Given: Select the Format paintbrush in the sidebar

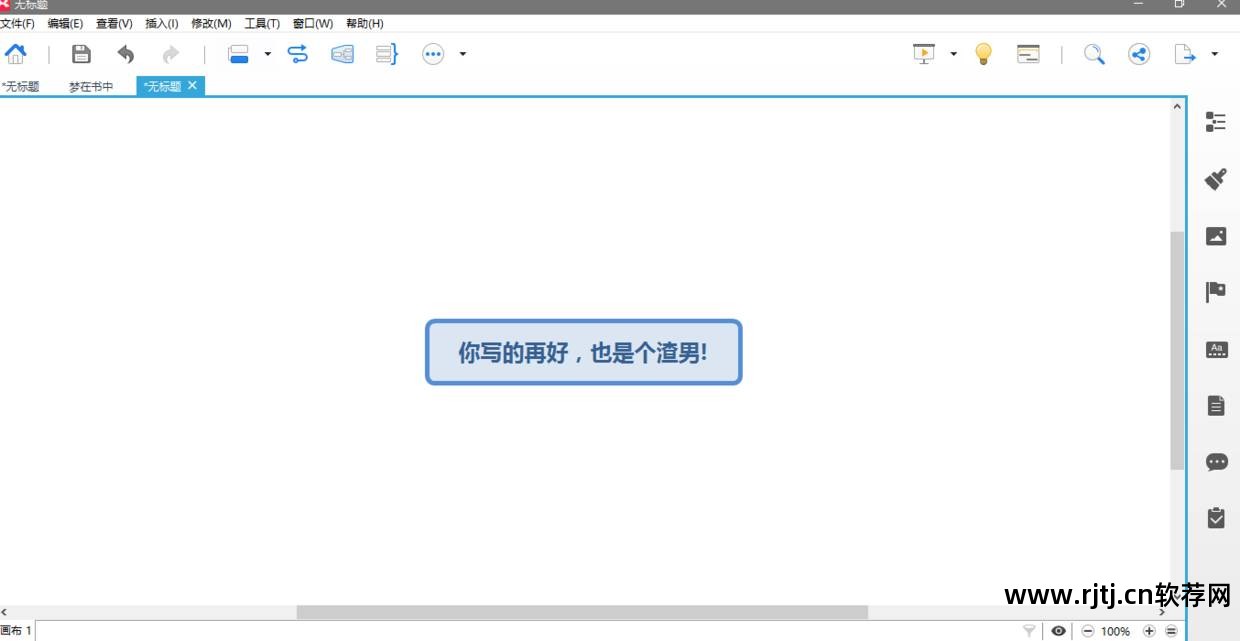Looking at the screenshot, I should click(1216, 179).
